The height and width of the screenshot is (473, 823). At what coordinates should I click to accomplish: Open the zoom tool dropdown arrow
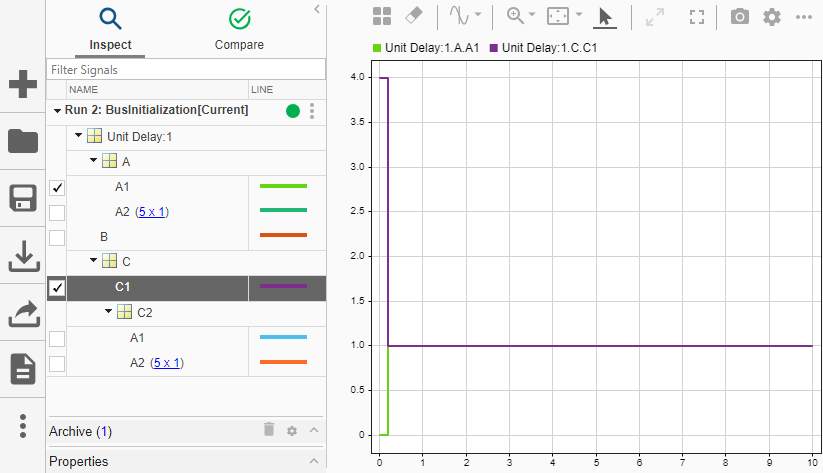coord(531,15)
